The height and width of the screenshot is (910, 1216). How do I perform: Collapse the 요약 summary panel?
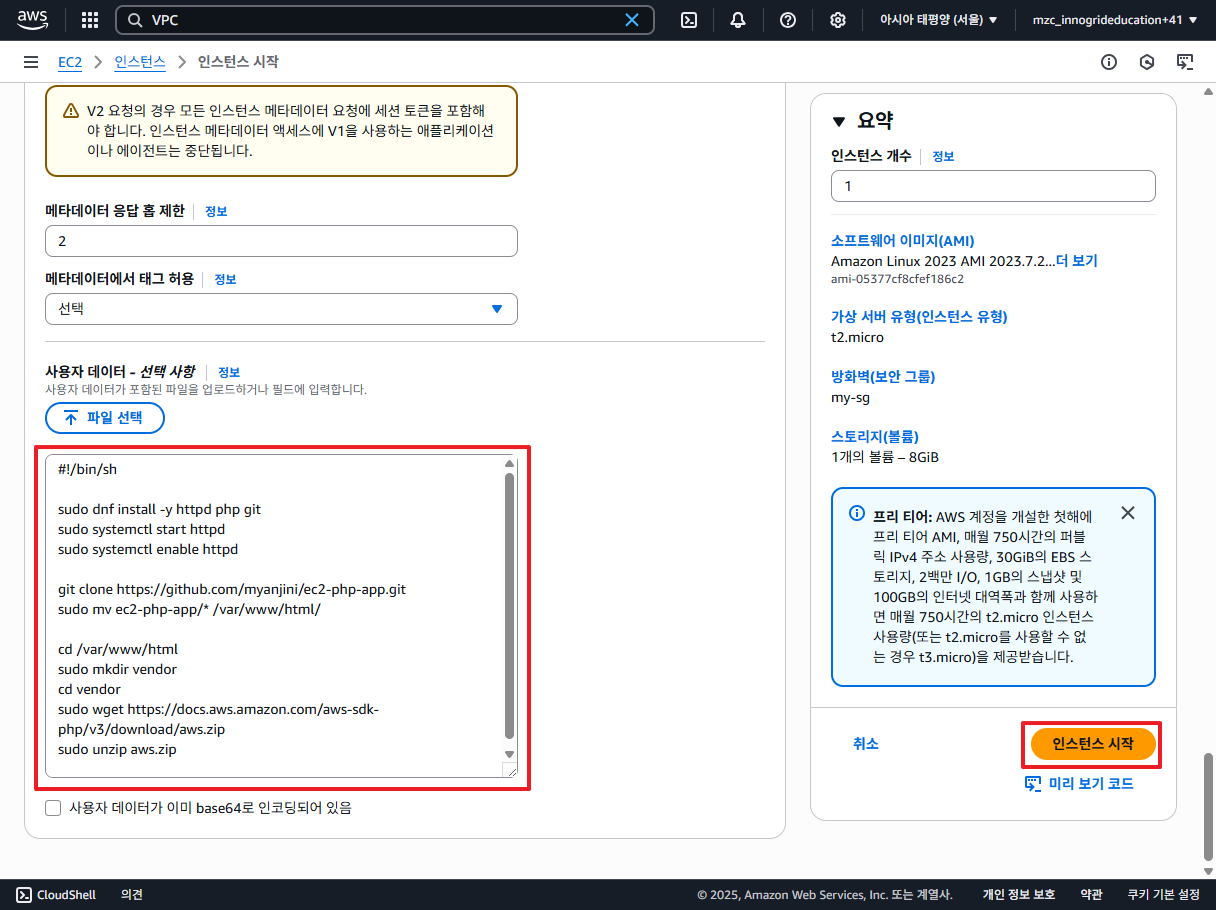pyautogui.click(x=839, y=122)
